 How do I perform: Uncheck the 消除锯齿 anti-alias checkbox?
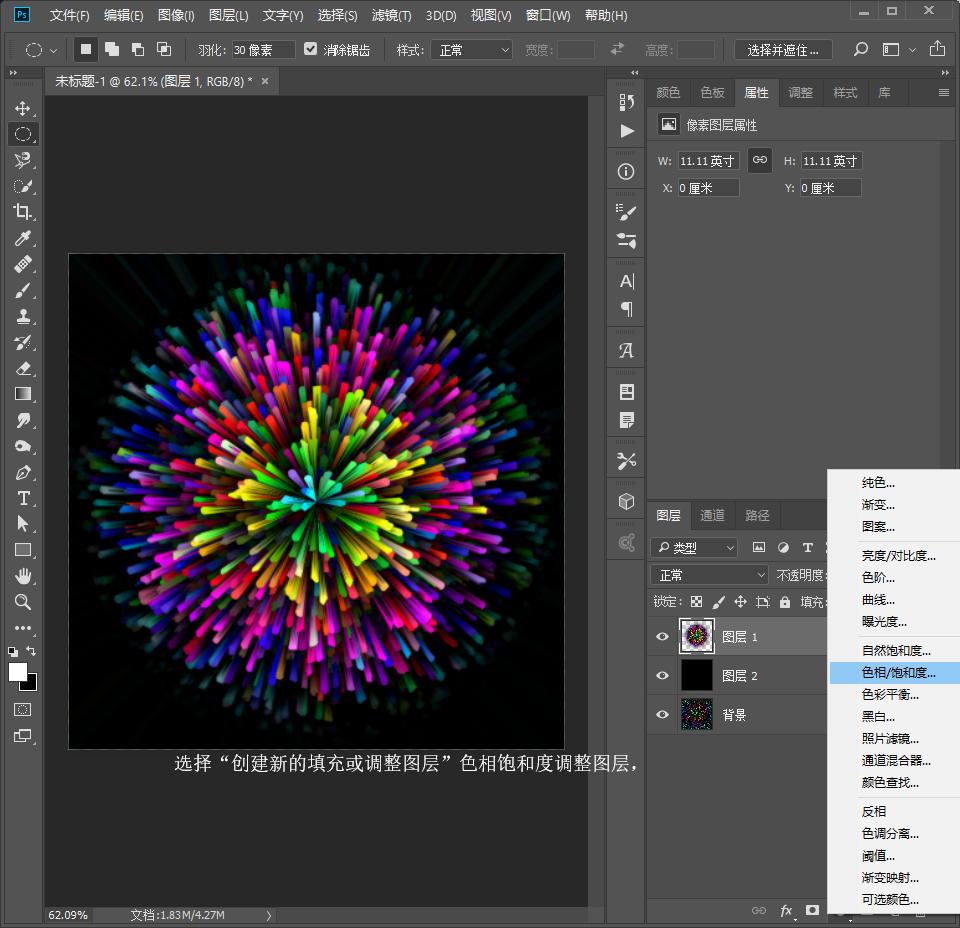(311, 49)
